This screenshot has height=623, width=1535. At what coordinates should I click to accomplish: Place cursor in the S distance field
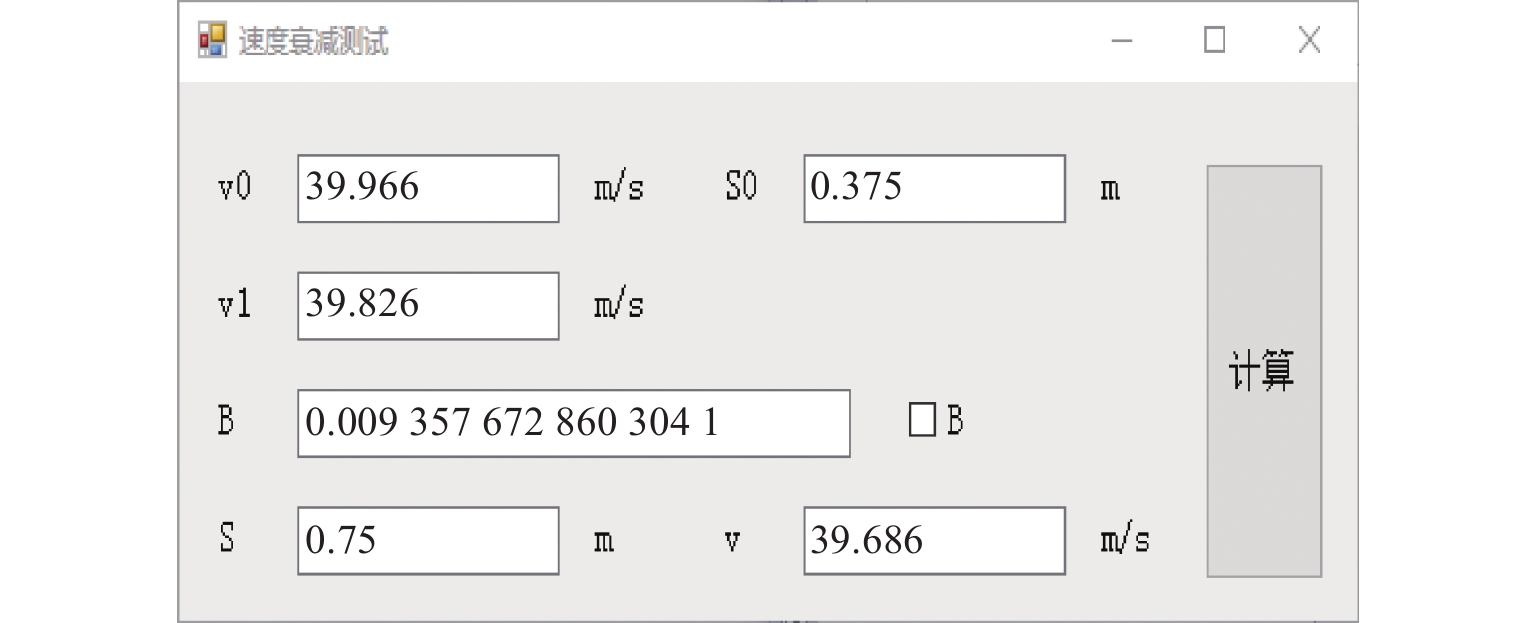(x=428, y=540)
